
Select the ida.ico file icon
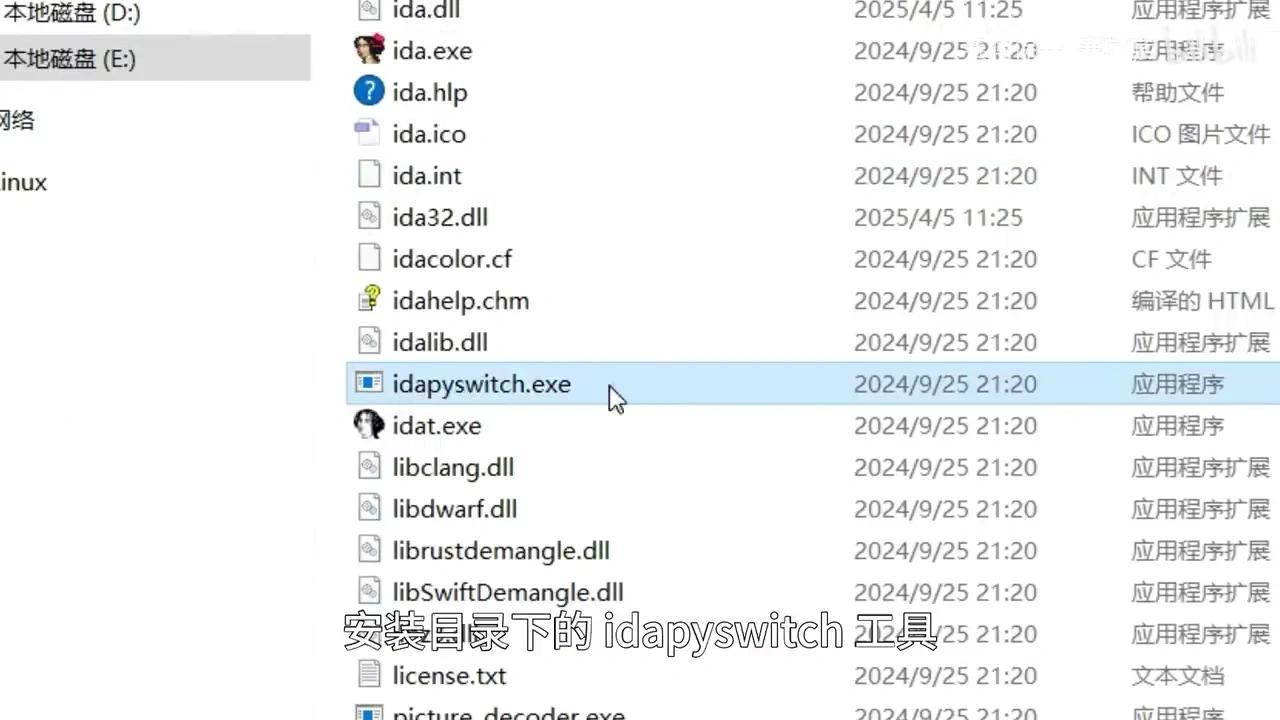pyautogui.click(x=369, y=133)
